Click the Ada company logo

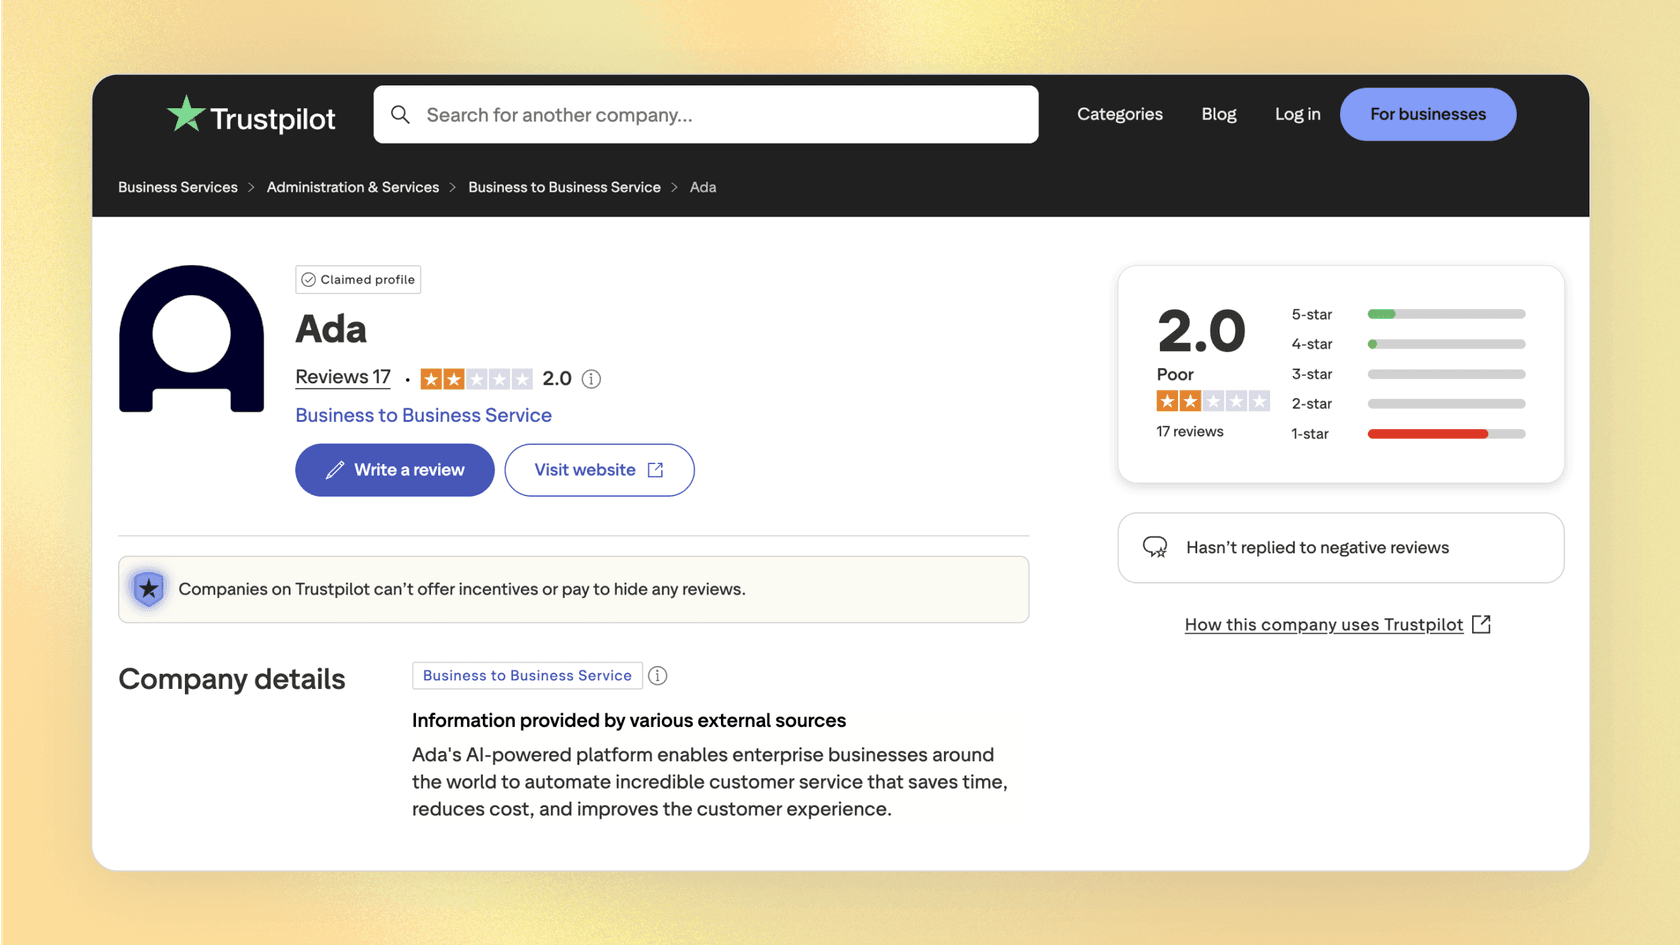pos(191,338)
